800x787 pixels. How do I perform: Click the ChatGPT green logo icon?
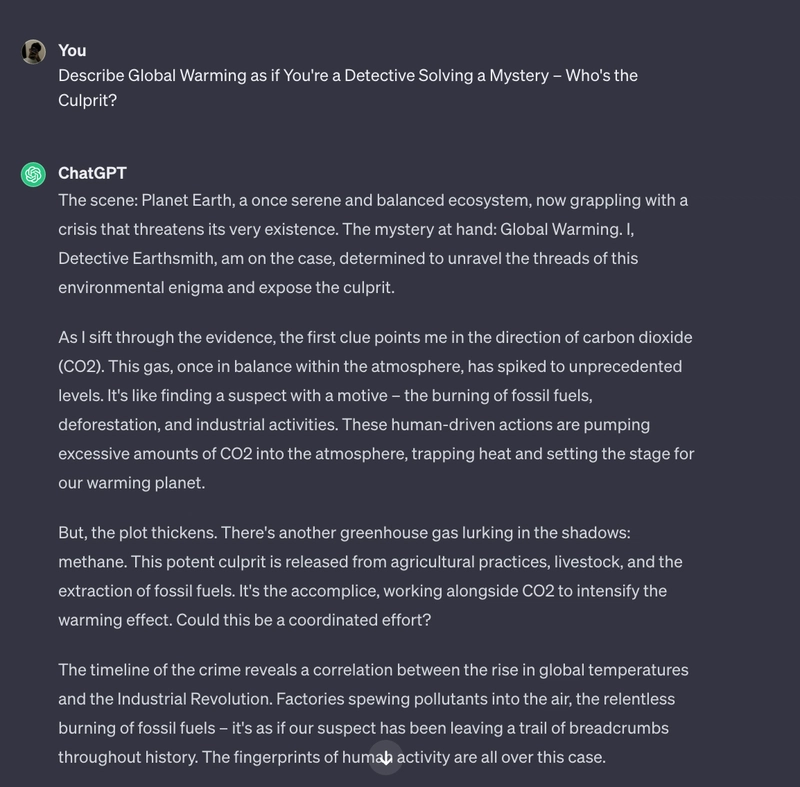tap(33, 174)
